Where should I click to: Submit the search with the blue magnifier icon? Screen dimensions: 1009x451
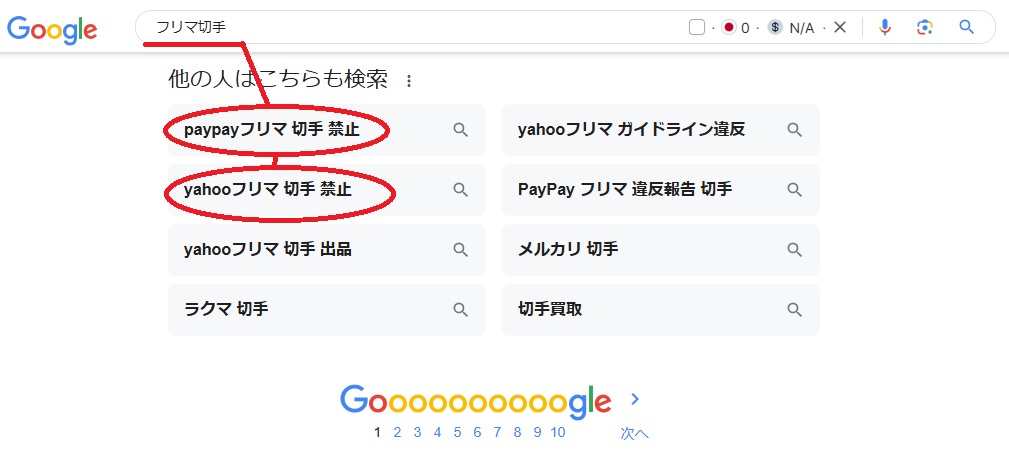click(966, 27)
